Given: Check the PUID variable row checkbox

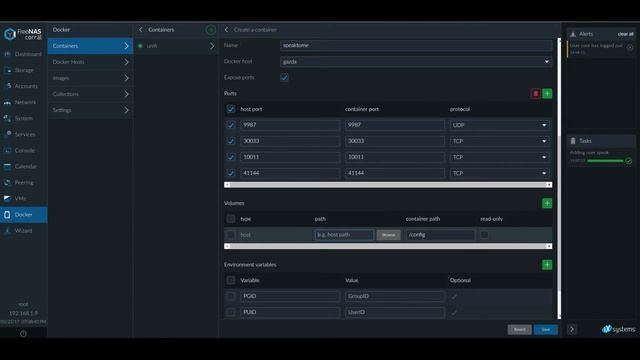Looking at the screenshot, I should pyautogui.click(x=231, y=312).
